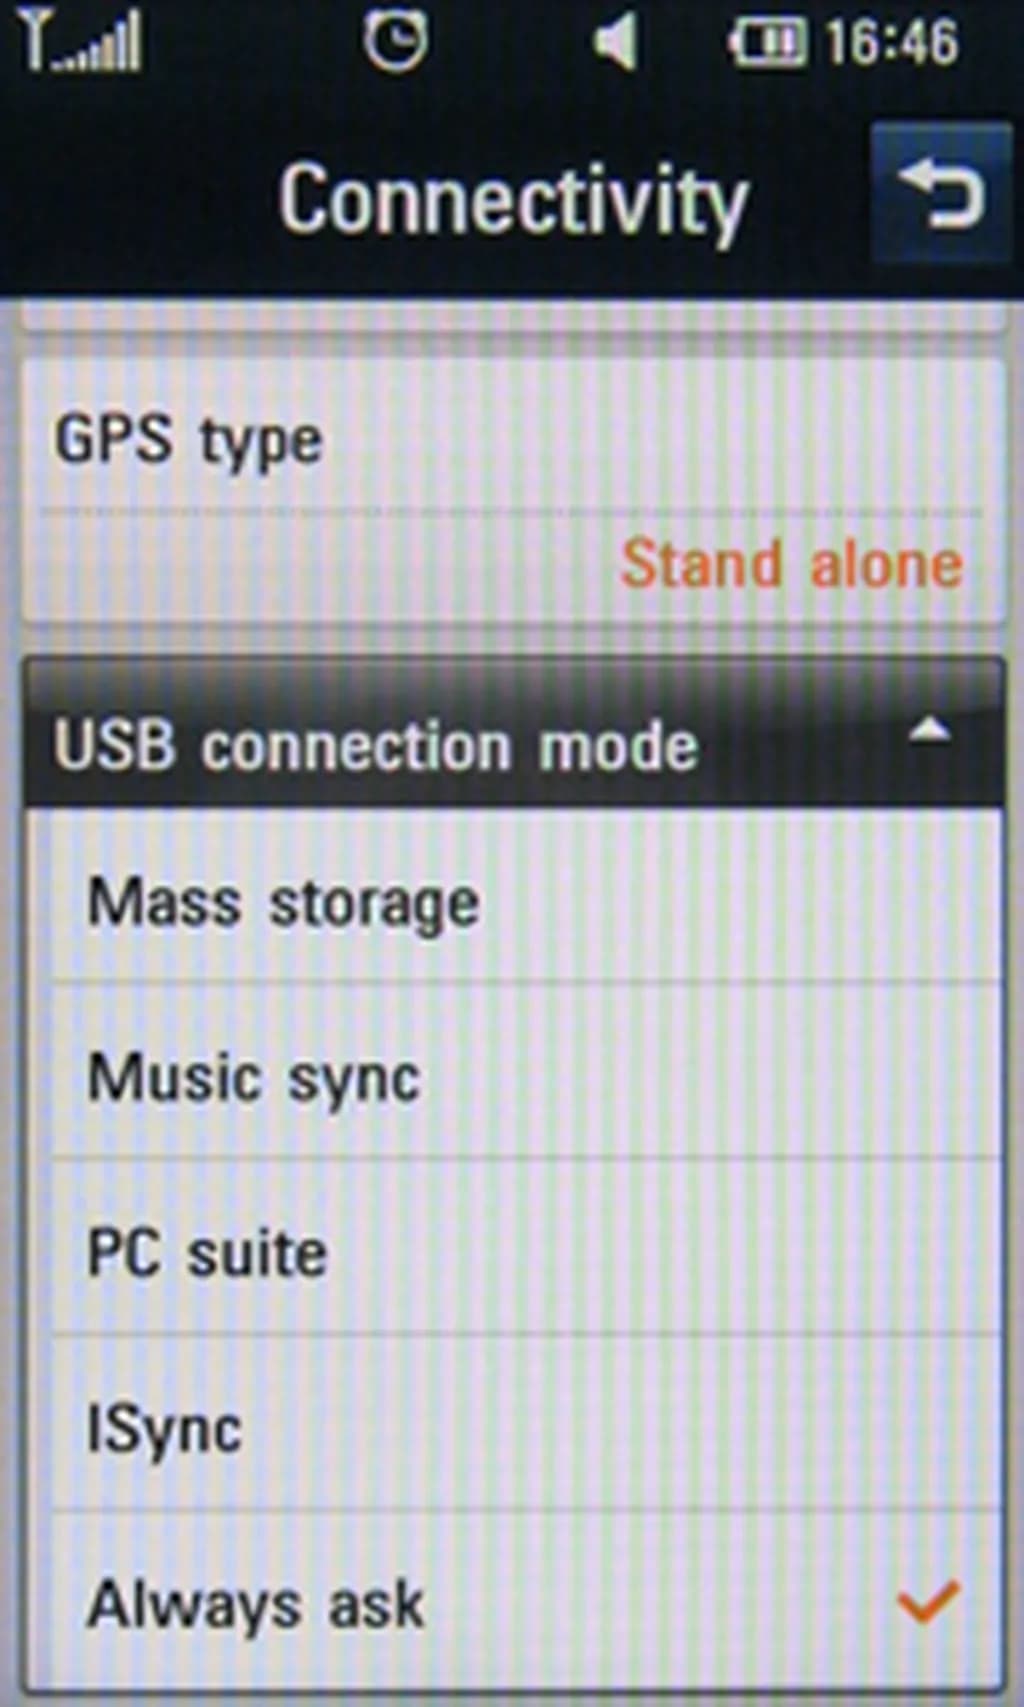Click the blank title bar area left of Connectivity

point(130,200)
